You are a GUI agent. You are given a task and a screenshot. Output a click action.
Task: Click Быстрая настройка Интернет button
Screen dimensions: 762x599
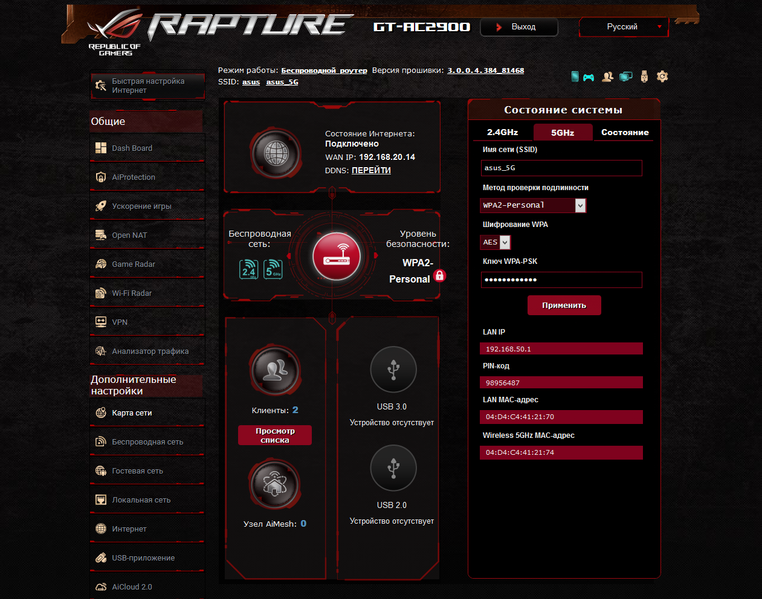click(147, 86)
